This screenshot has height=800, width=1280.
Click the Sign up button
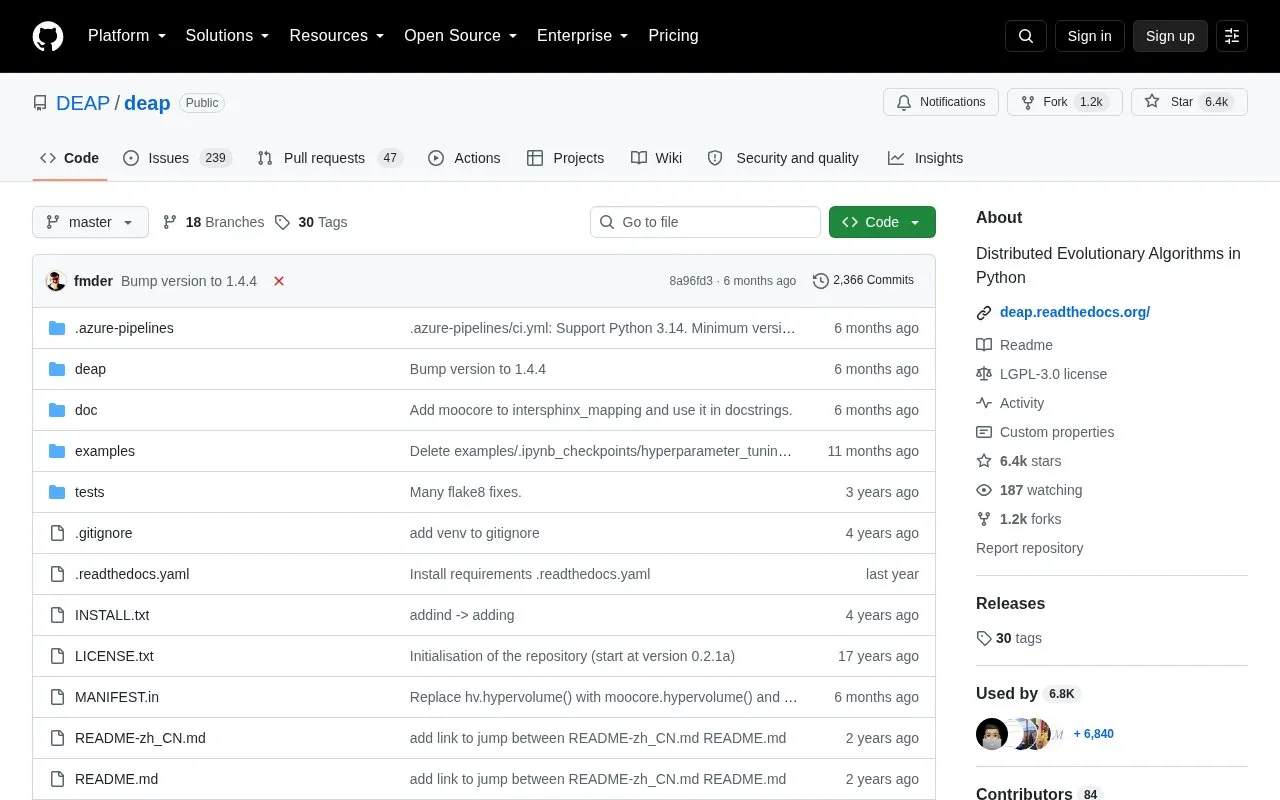coord(1170,36)
